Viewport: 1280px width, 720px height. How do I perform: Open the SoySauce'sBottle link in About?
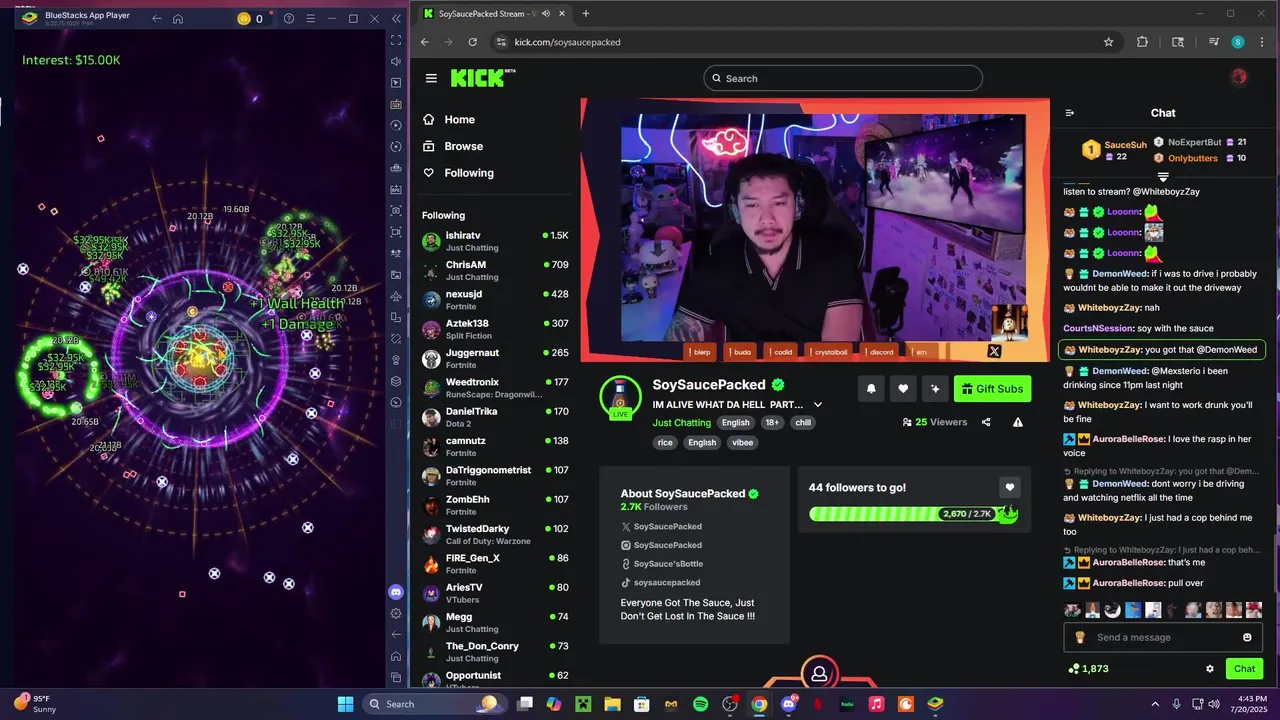[x=668, y=564]
